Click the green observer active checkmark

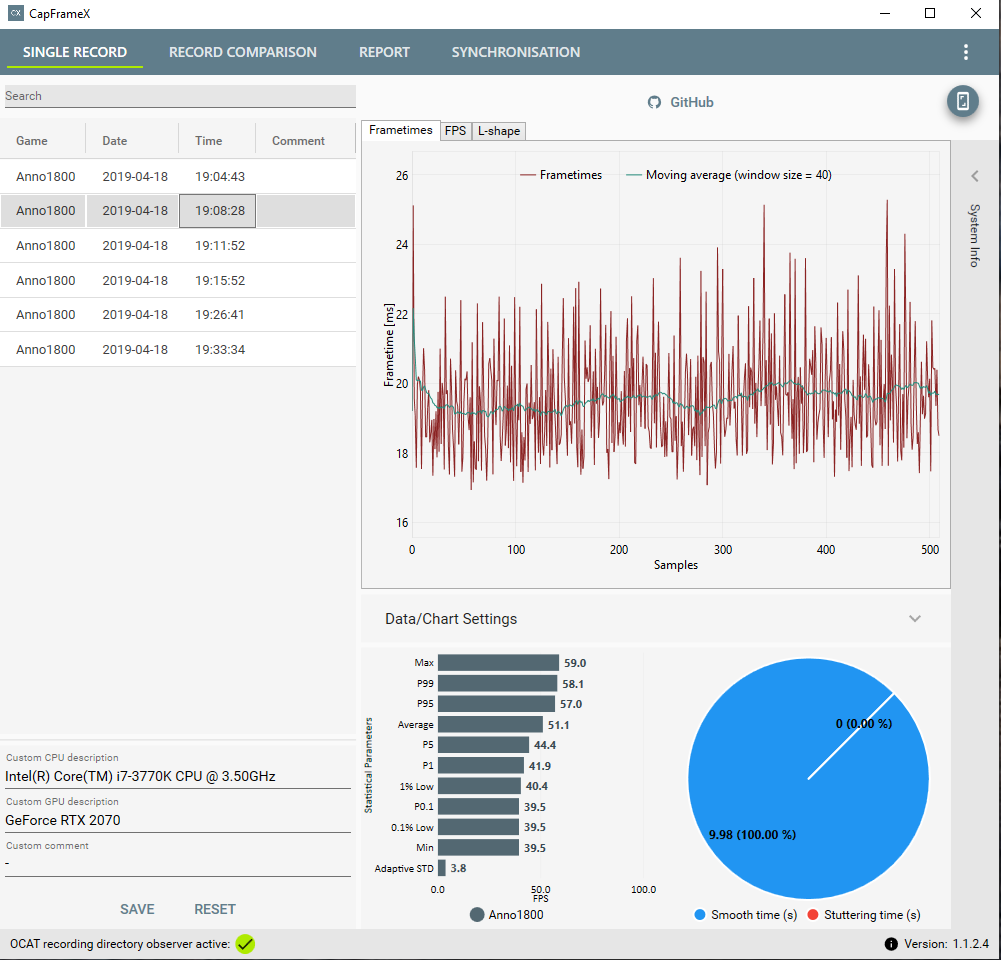(245, 944)
